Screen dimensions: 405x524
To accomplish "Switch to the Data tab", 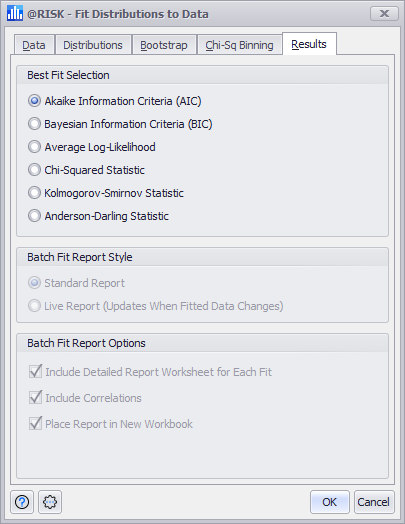I will coord(34,45).
